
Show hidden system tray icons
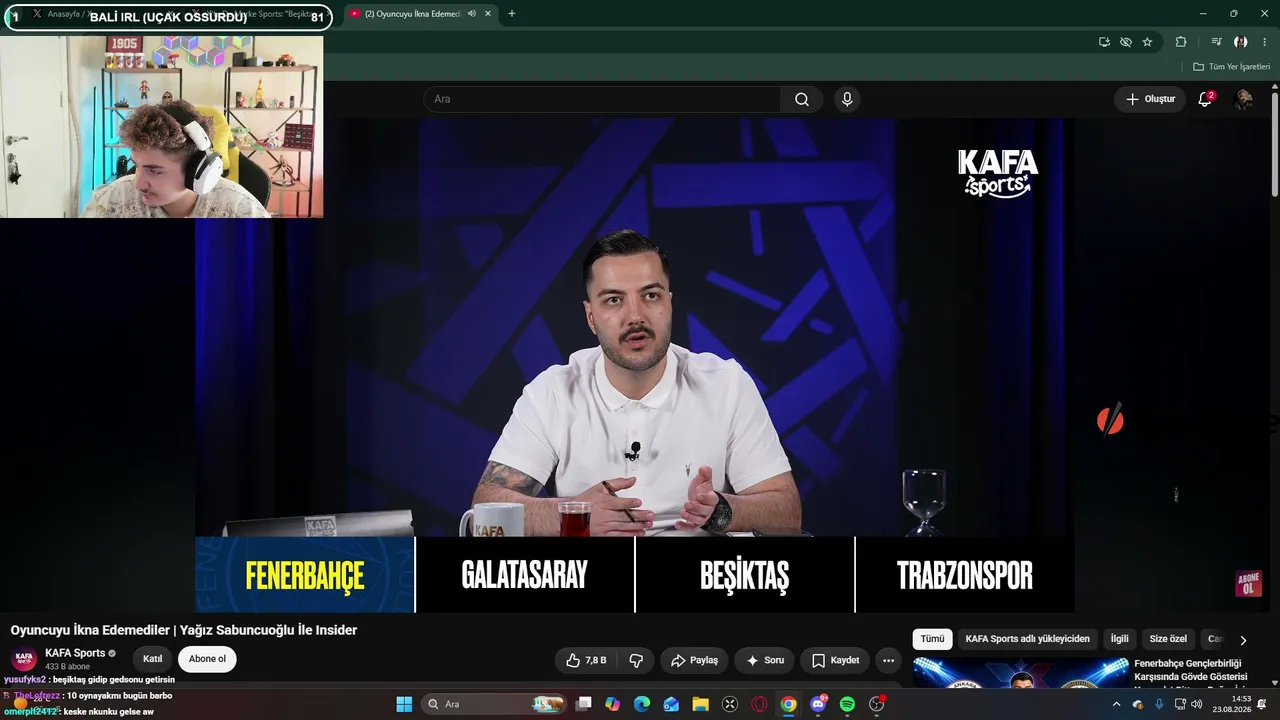pyautogui.click(x=1117, y=704)
